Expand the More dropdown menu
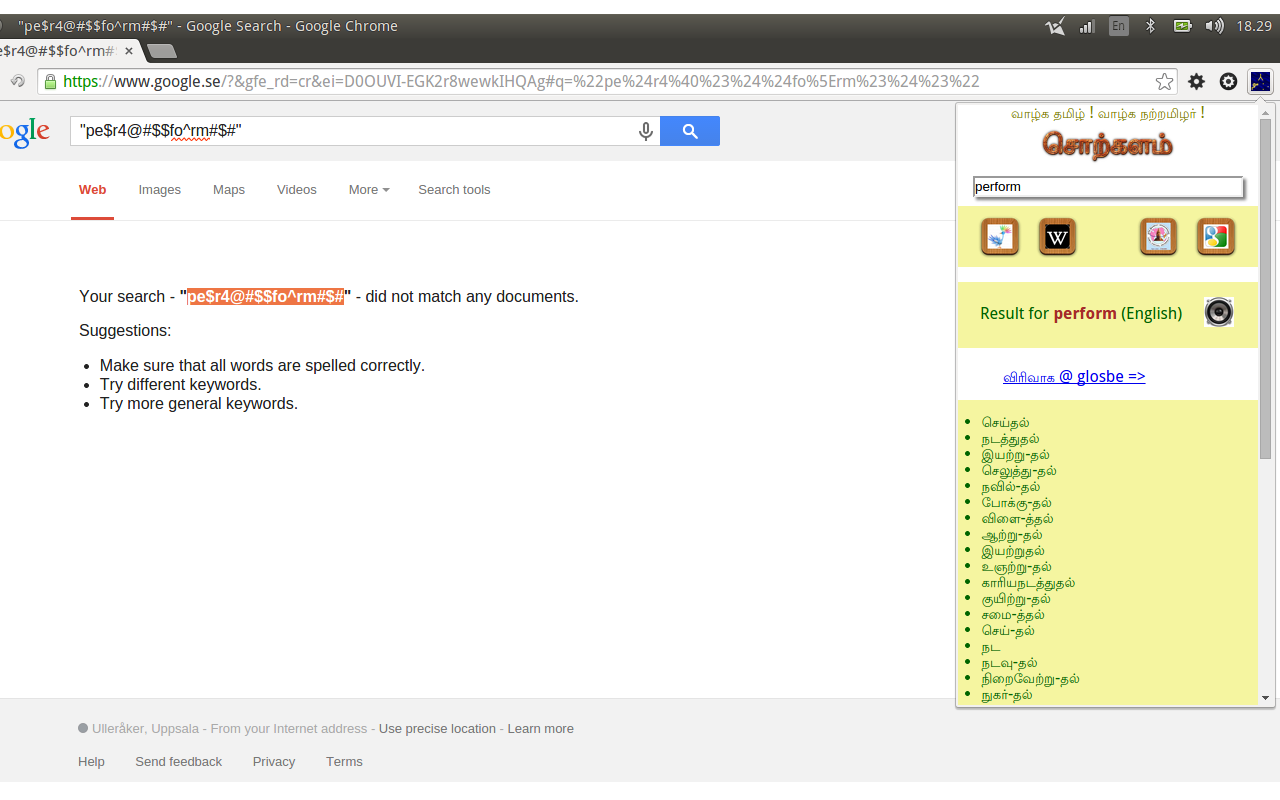This screenshot has height=800, width=1280. 369,190
